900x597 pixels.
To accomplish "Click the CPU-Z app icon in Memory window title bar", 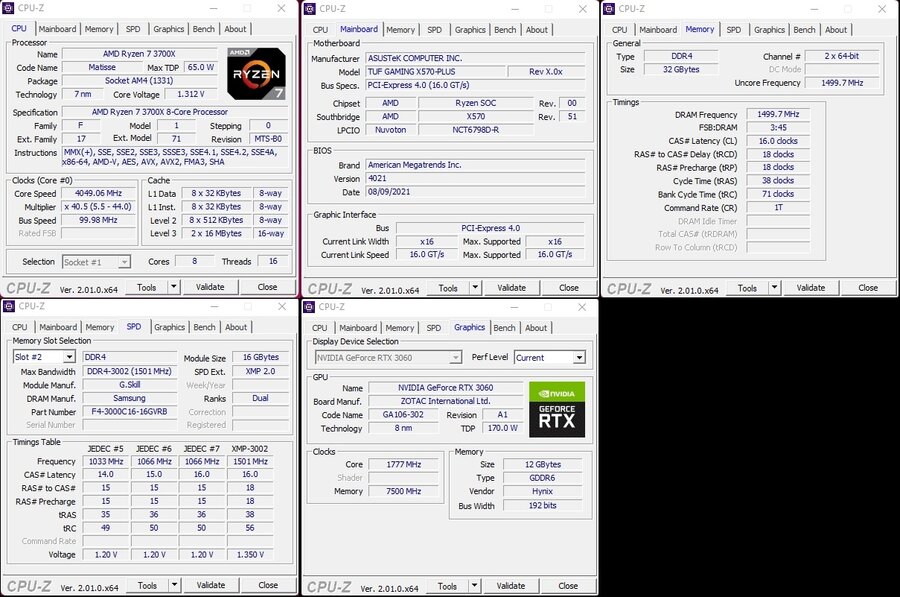I will (609, 9).
